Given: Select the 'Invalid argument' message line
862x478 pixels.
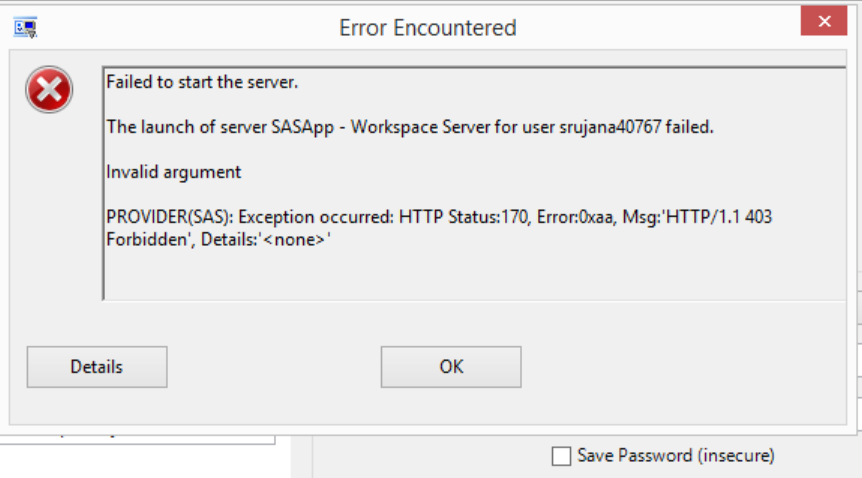Looking at the screenshot, I should (173, 172).
